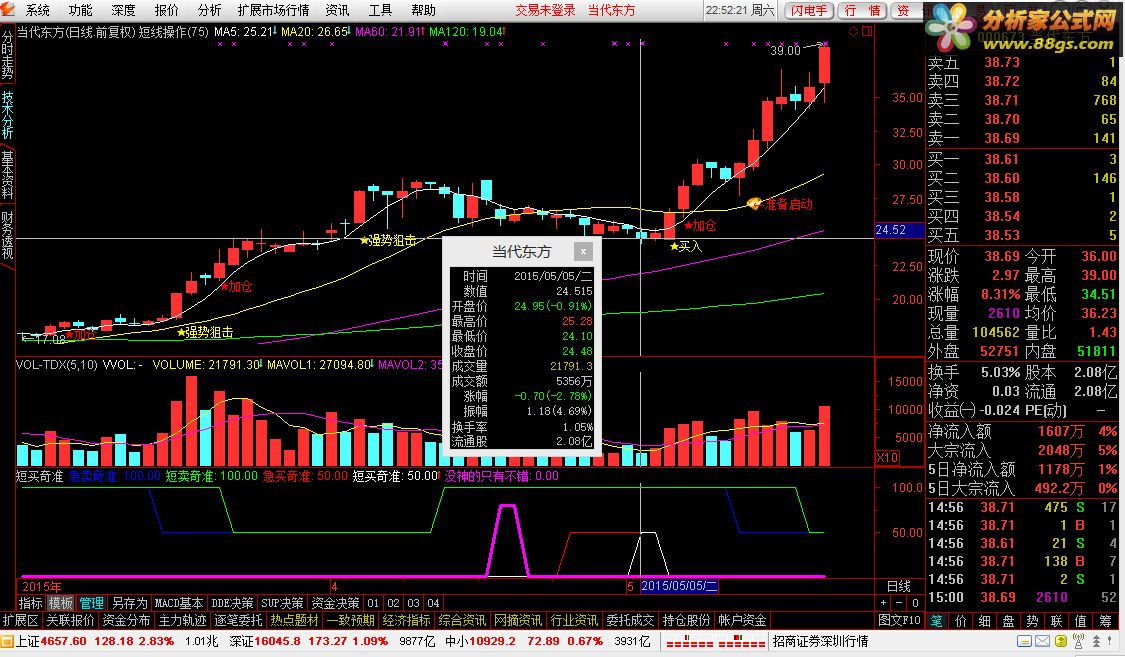The width and height of the screenshot is (1125, 657).
Task: Open the 资讯 menu
Action: coord(337,10)
